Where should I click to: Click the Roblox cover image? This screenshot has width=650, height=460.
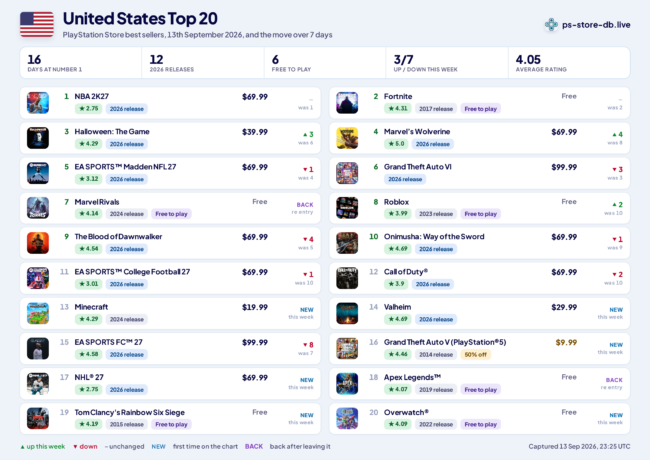[347, 208]
